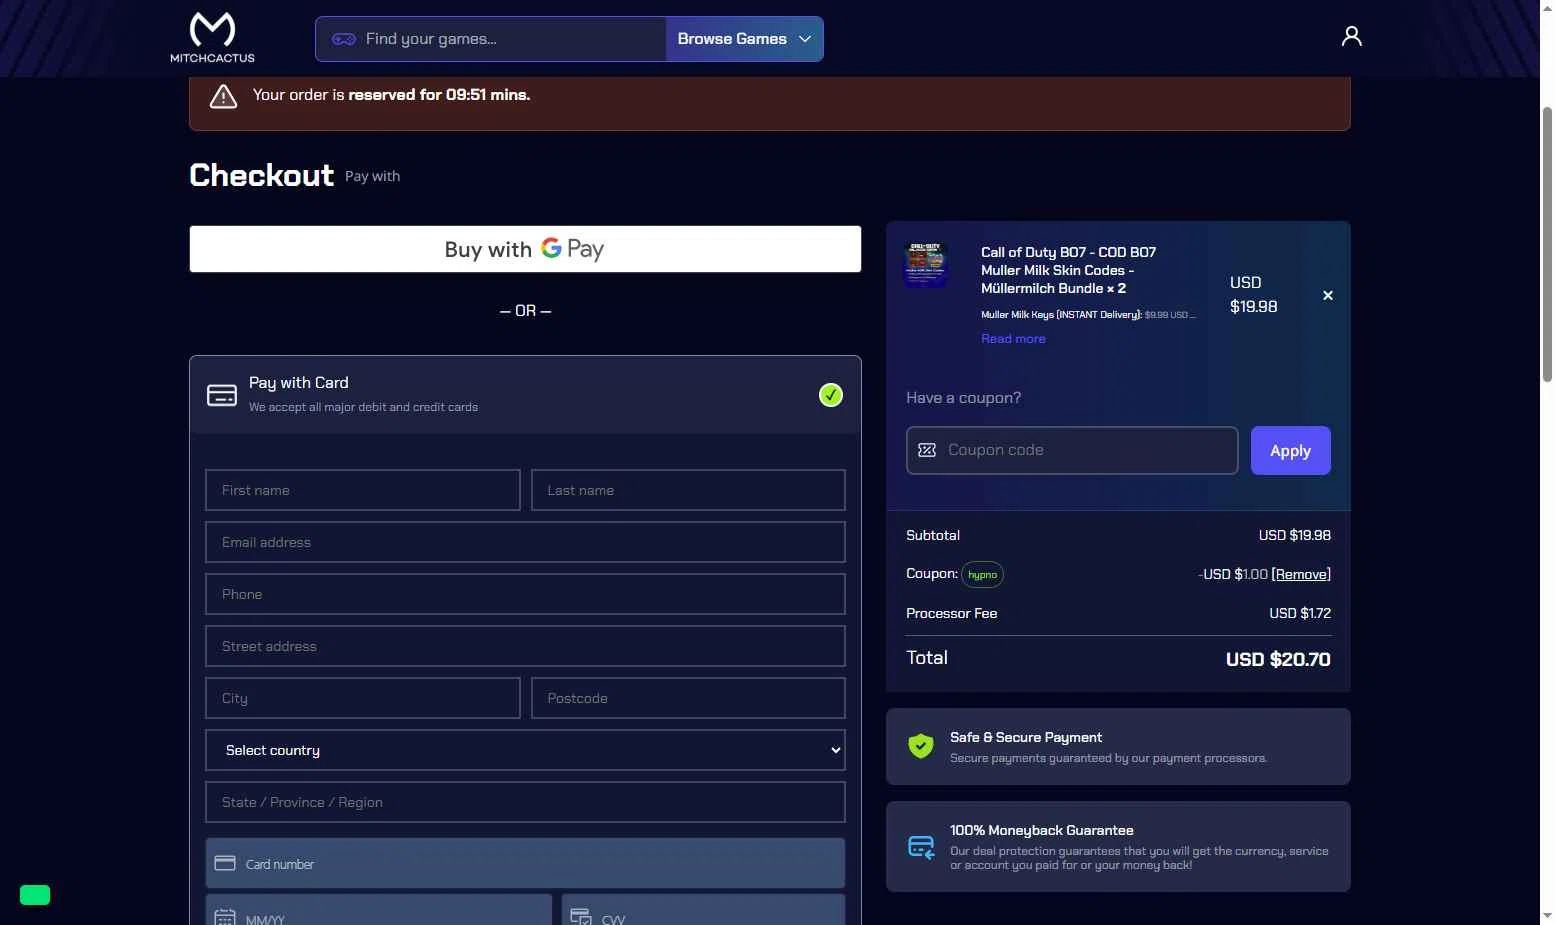Click the calendar icon in MM/YY field
1555x925 pixels.
225,916
